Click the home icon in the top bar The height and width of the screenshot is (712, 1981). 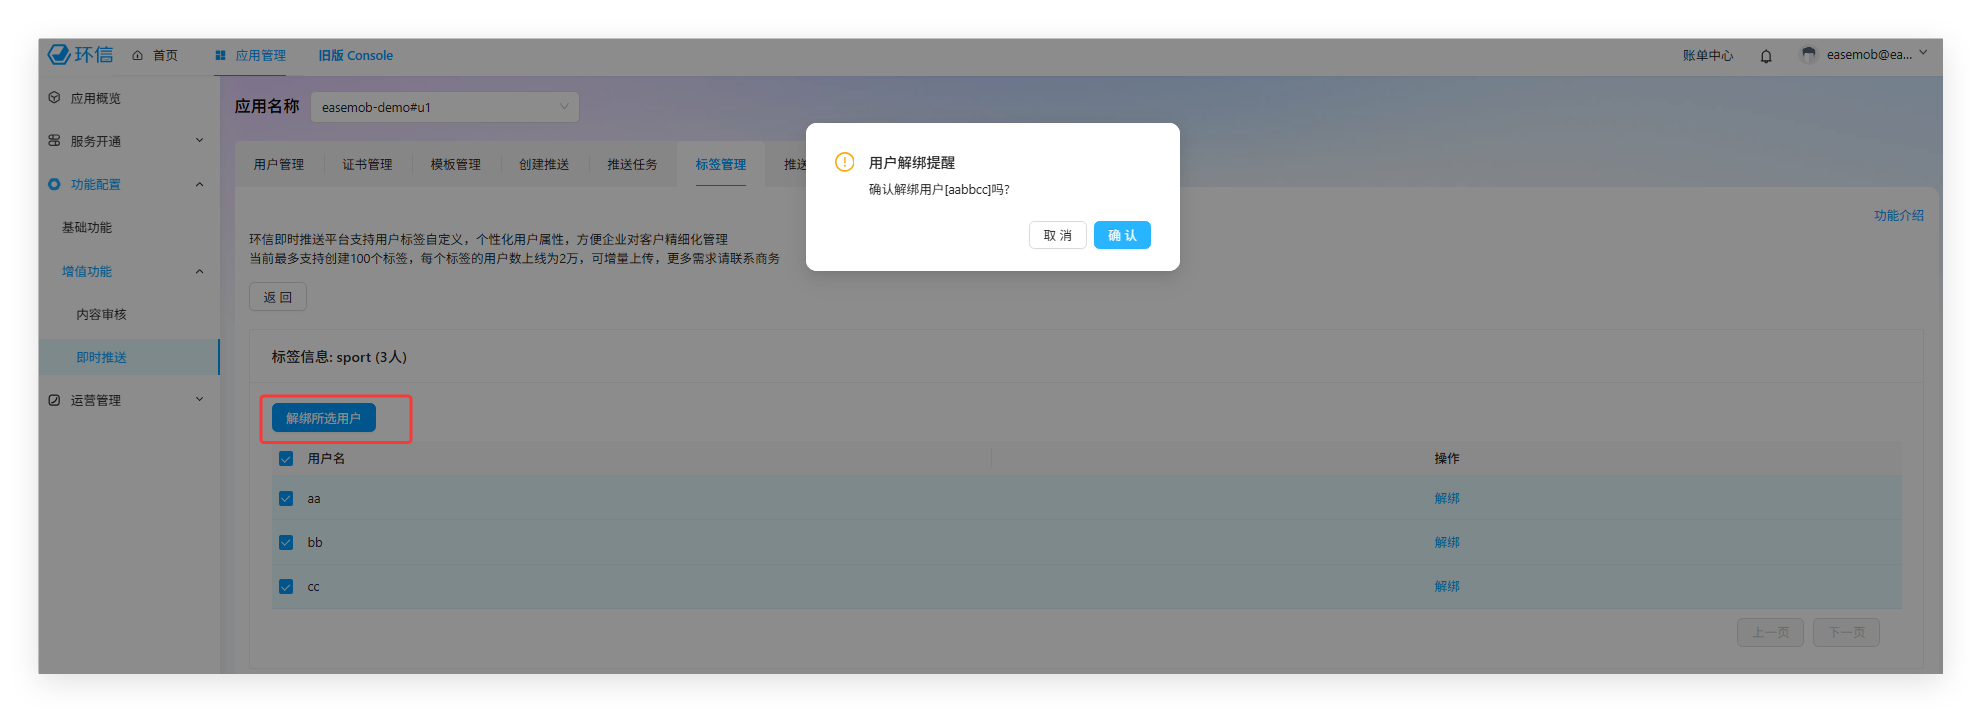pos(138,56)
